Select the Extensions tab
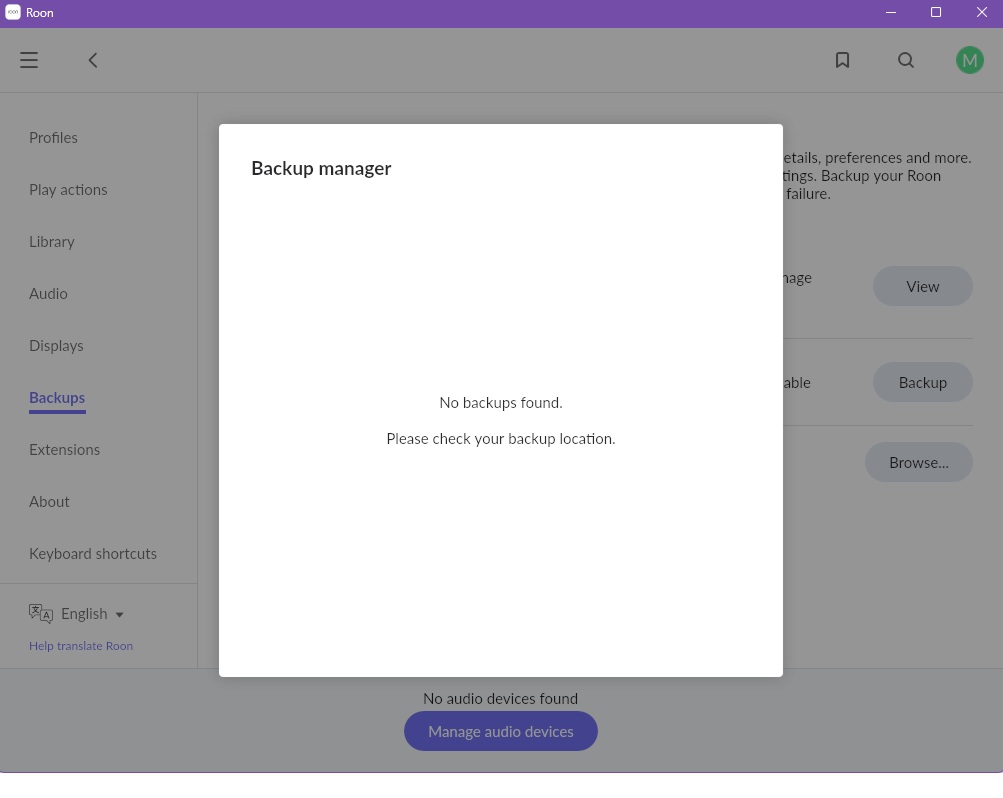 64,450
